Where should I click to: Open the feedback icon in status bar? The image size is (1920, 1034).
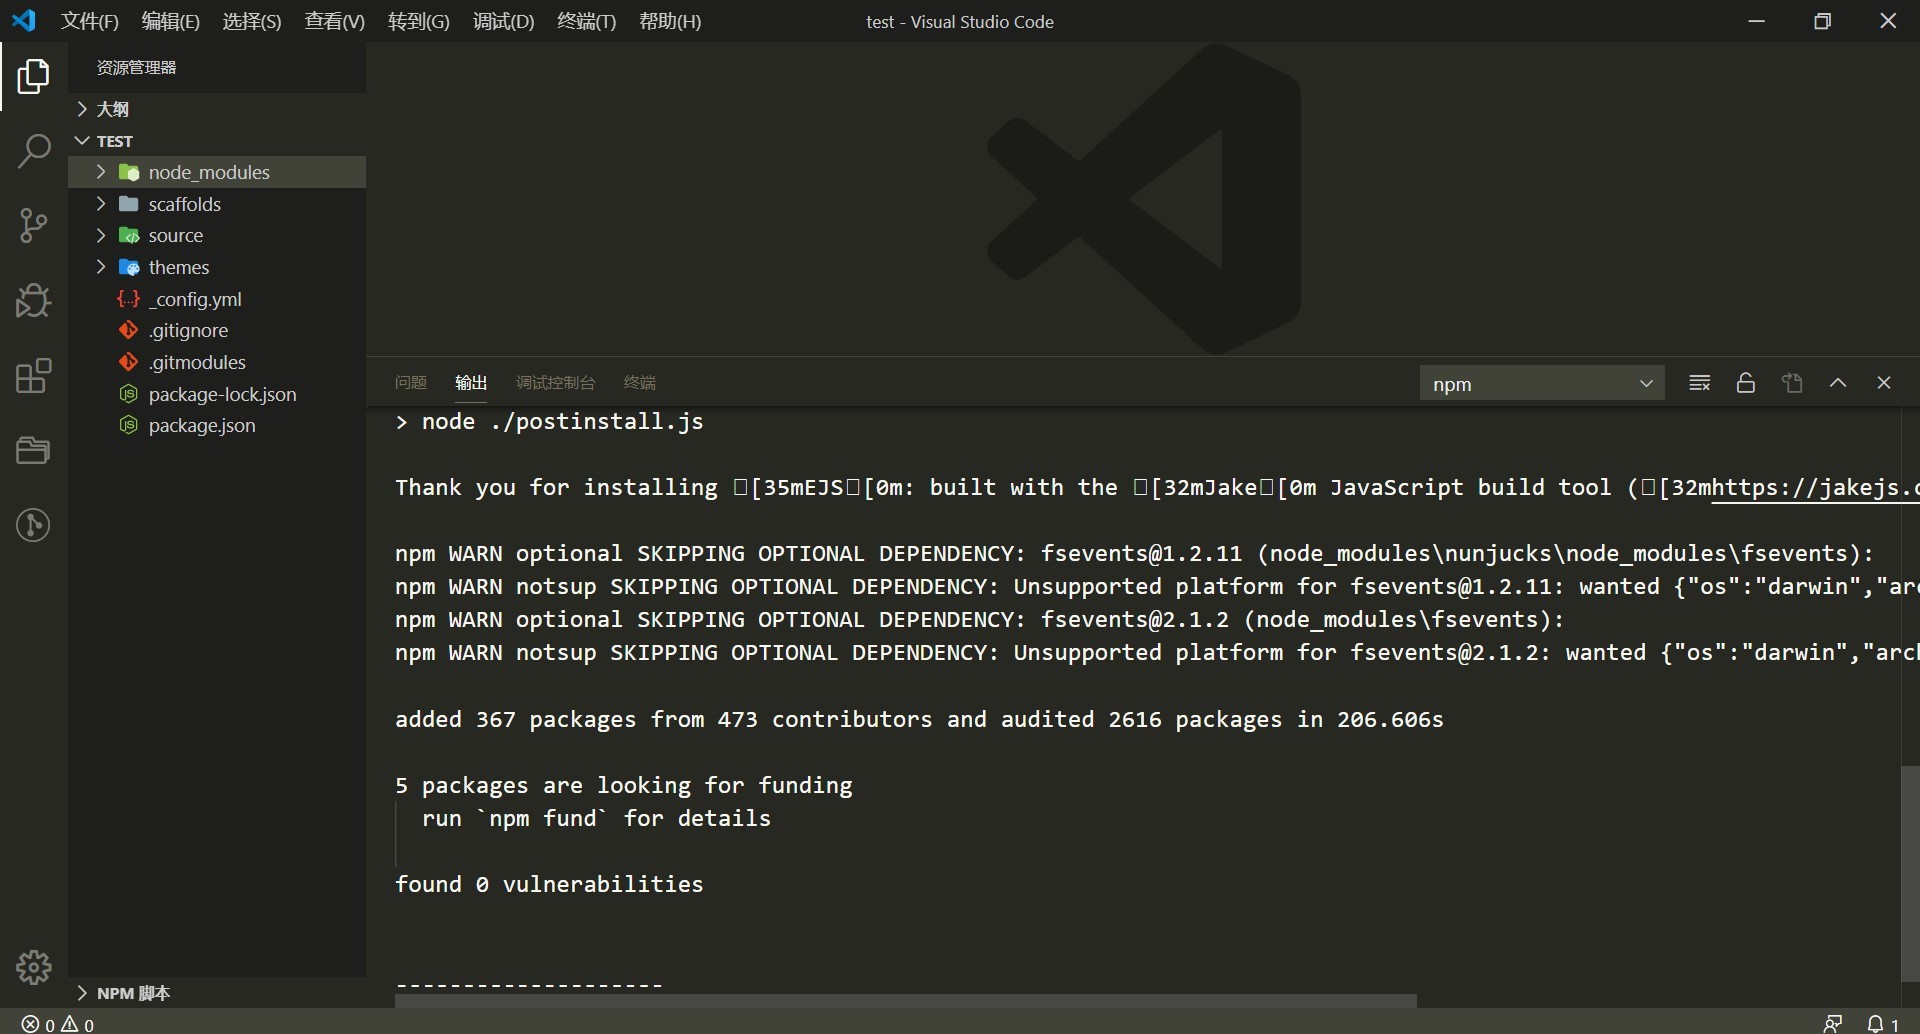pyautogui.click(x=1833, y=1023)
